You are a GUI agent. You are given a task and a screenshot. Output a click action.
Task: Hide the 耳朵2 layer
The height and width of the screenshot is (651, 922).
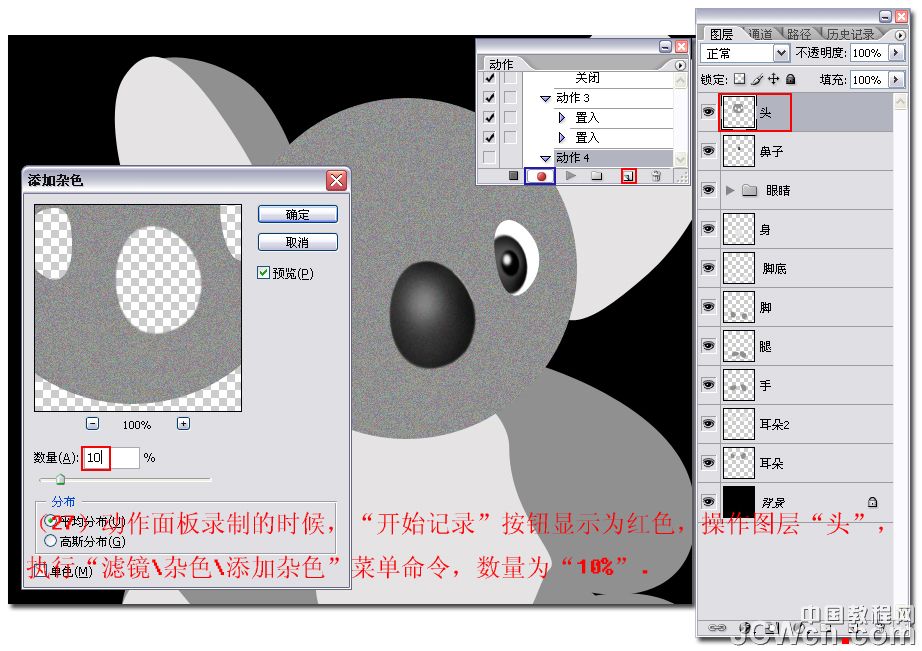[x=708, y=423]
